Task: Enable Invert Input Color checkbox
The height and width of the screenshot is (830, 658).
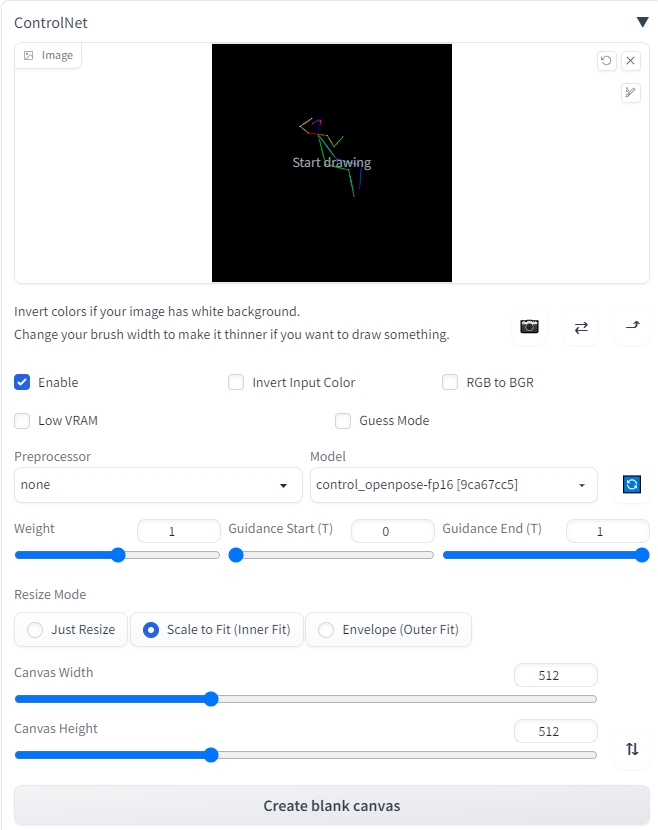Action: click(236, 382)
